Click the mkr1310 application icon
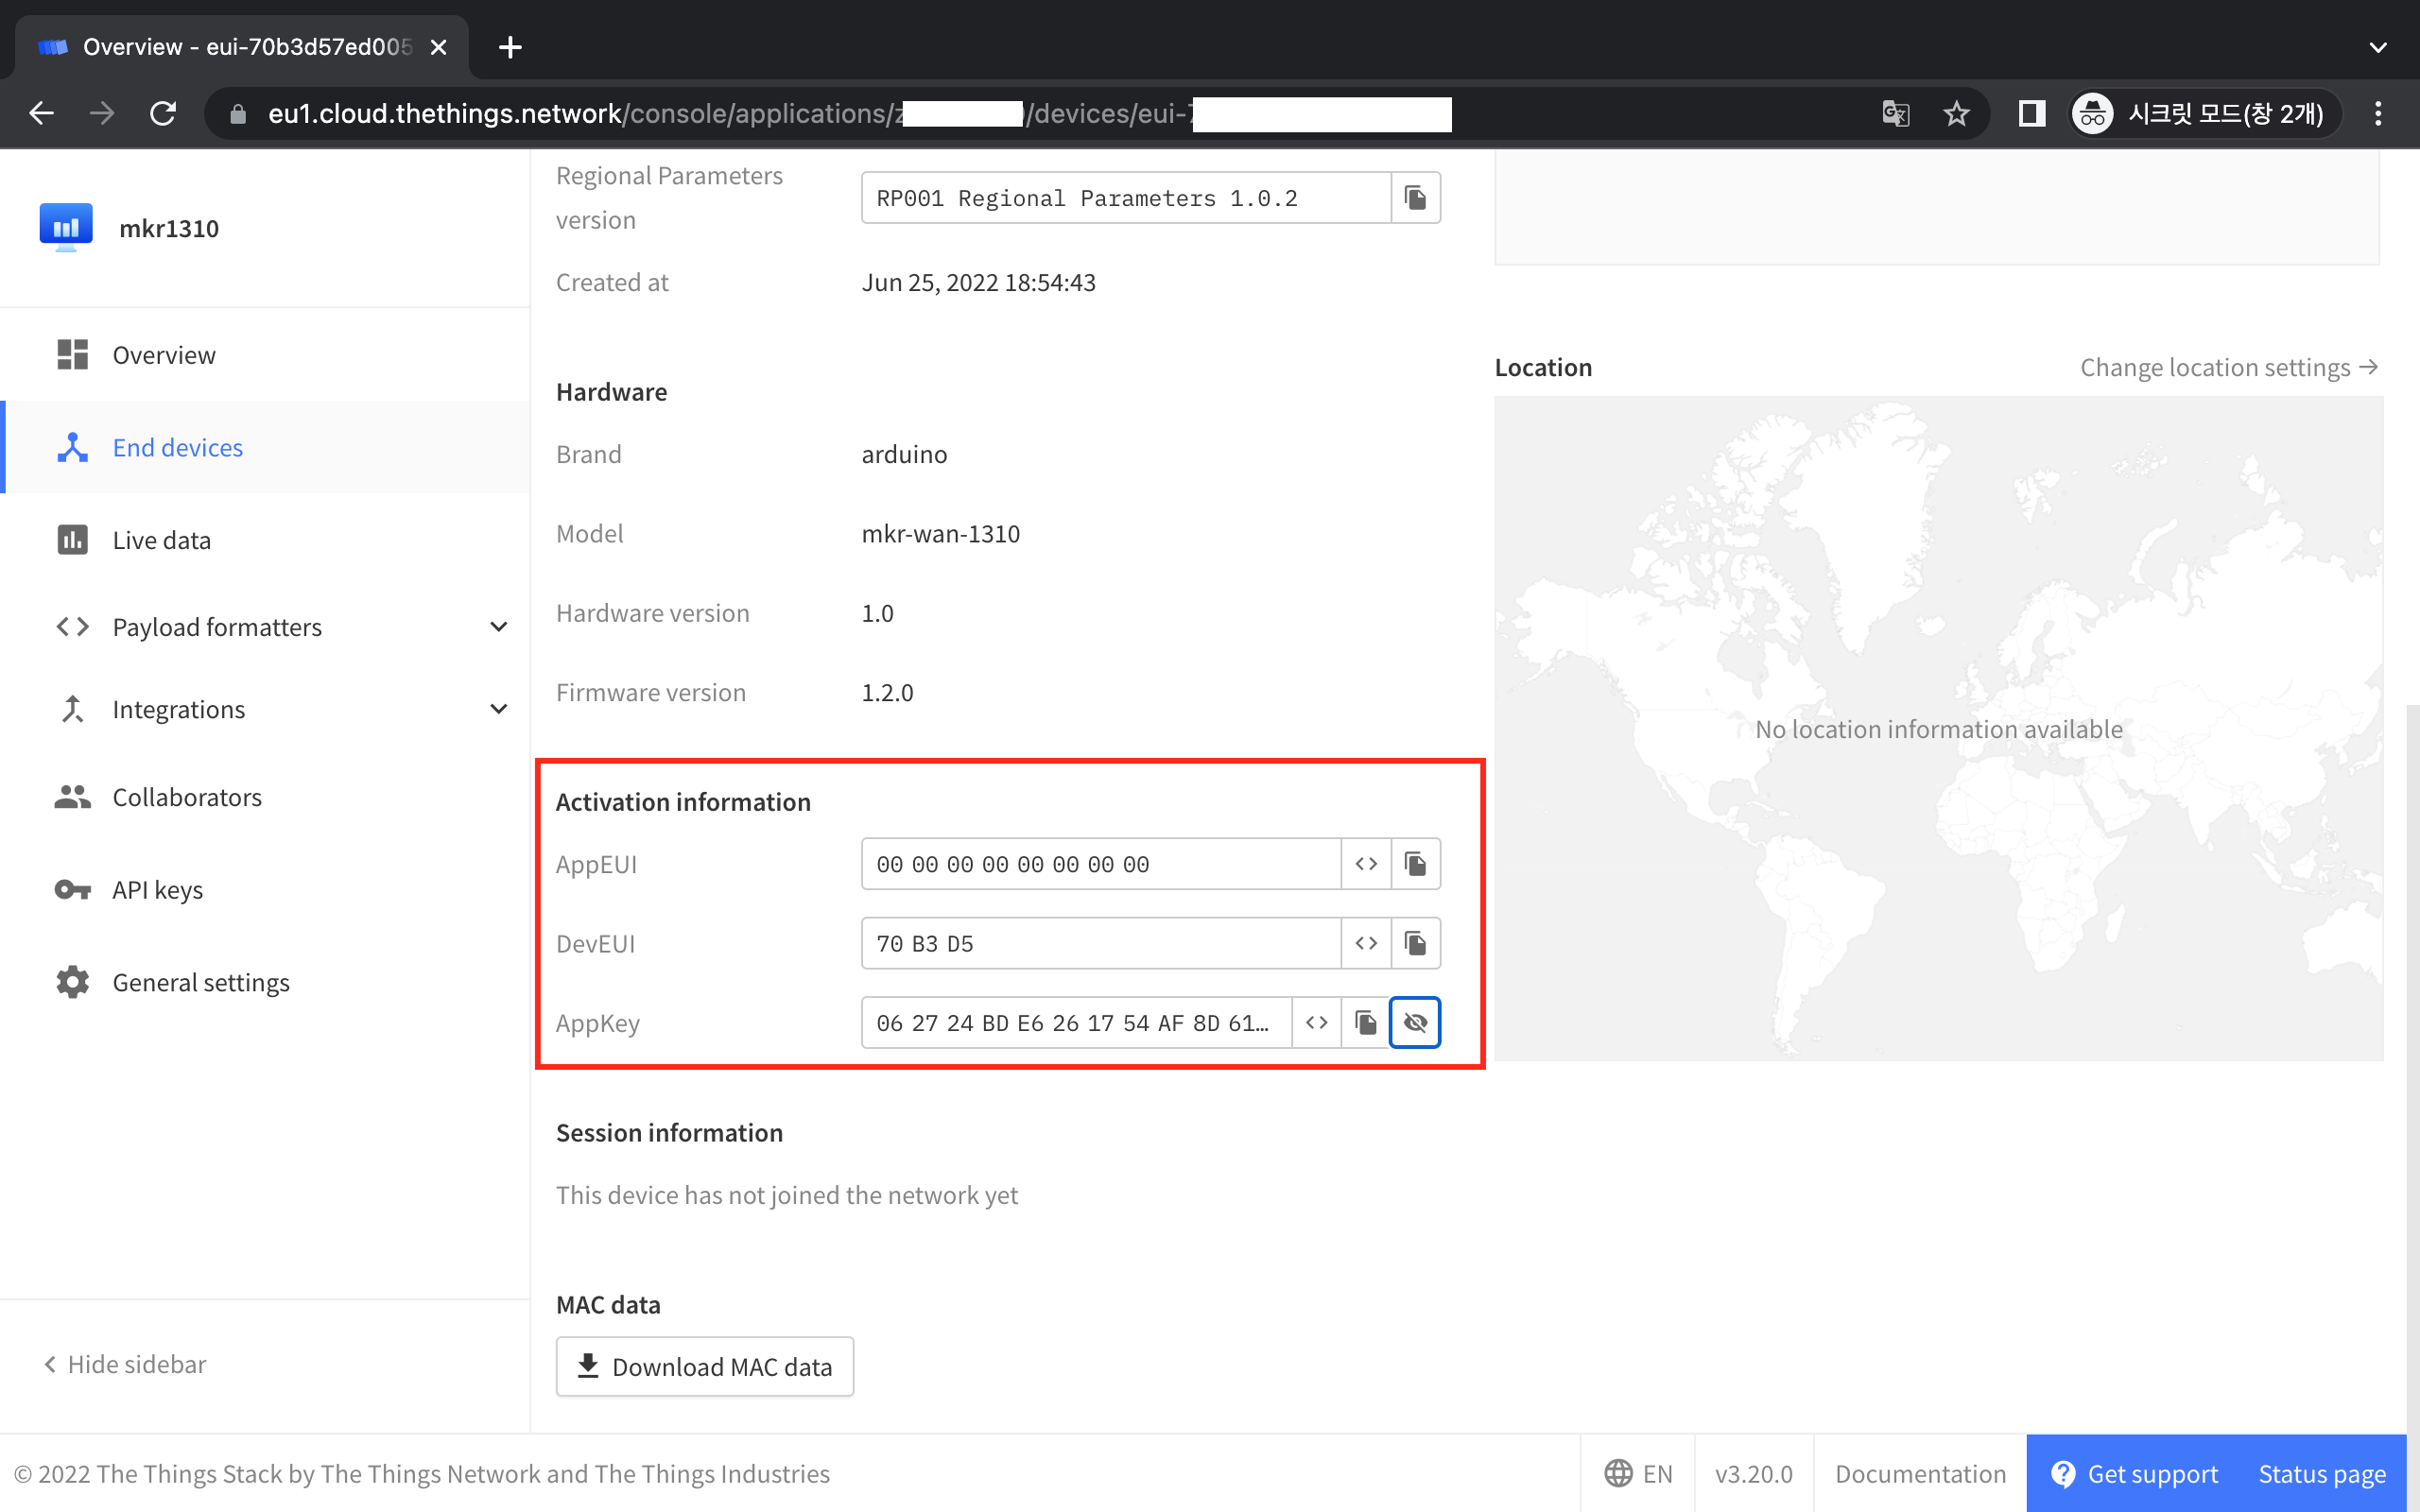2420x1512 pixels. click(x=66, y=227)
